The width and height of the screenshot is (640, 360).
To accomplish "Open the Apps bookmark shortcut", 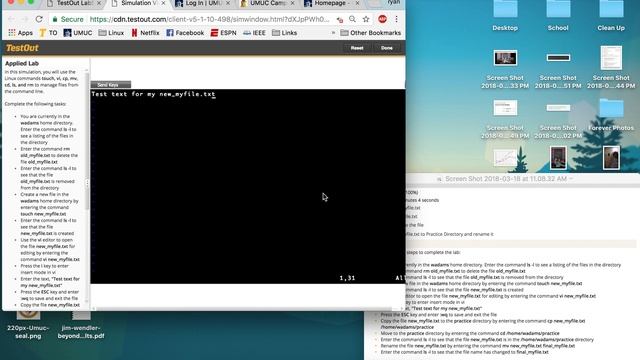I will [20, 33].
